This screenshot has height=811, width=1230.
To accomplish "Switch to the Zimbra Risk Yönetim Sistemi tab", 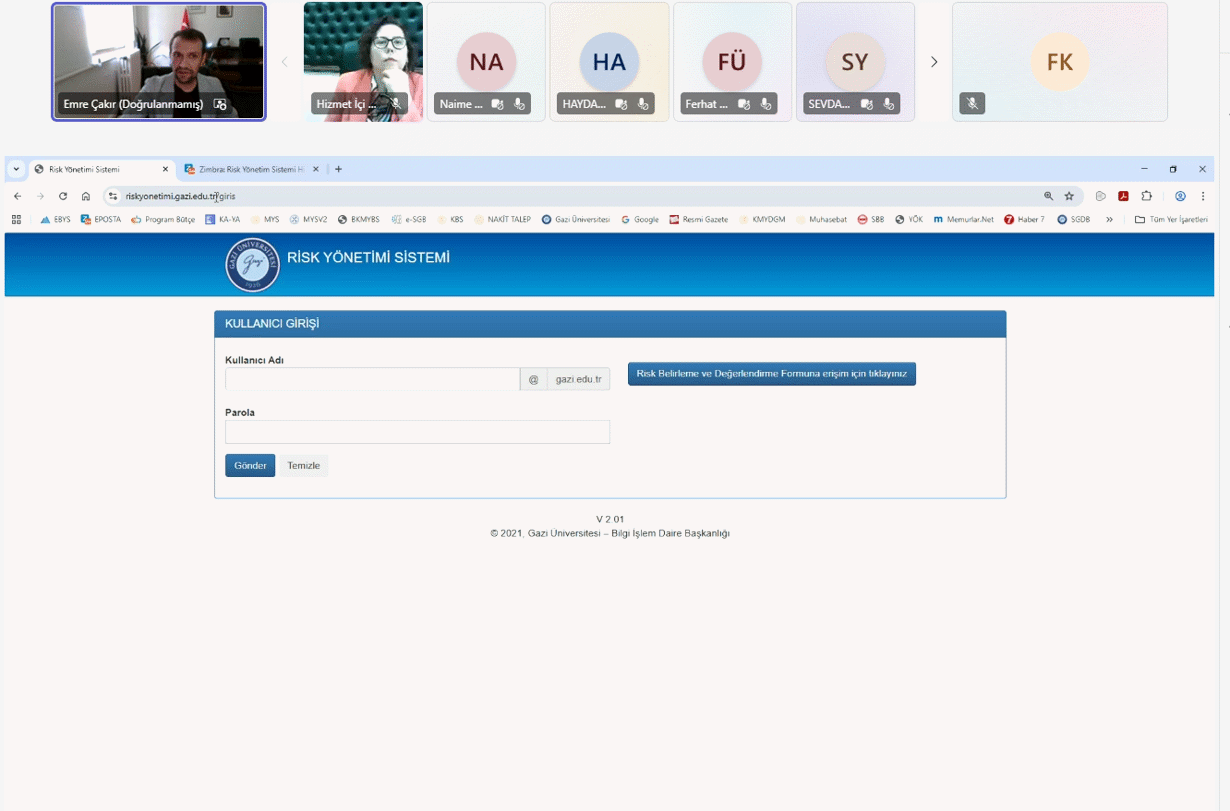I will [244, 170].
